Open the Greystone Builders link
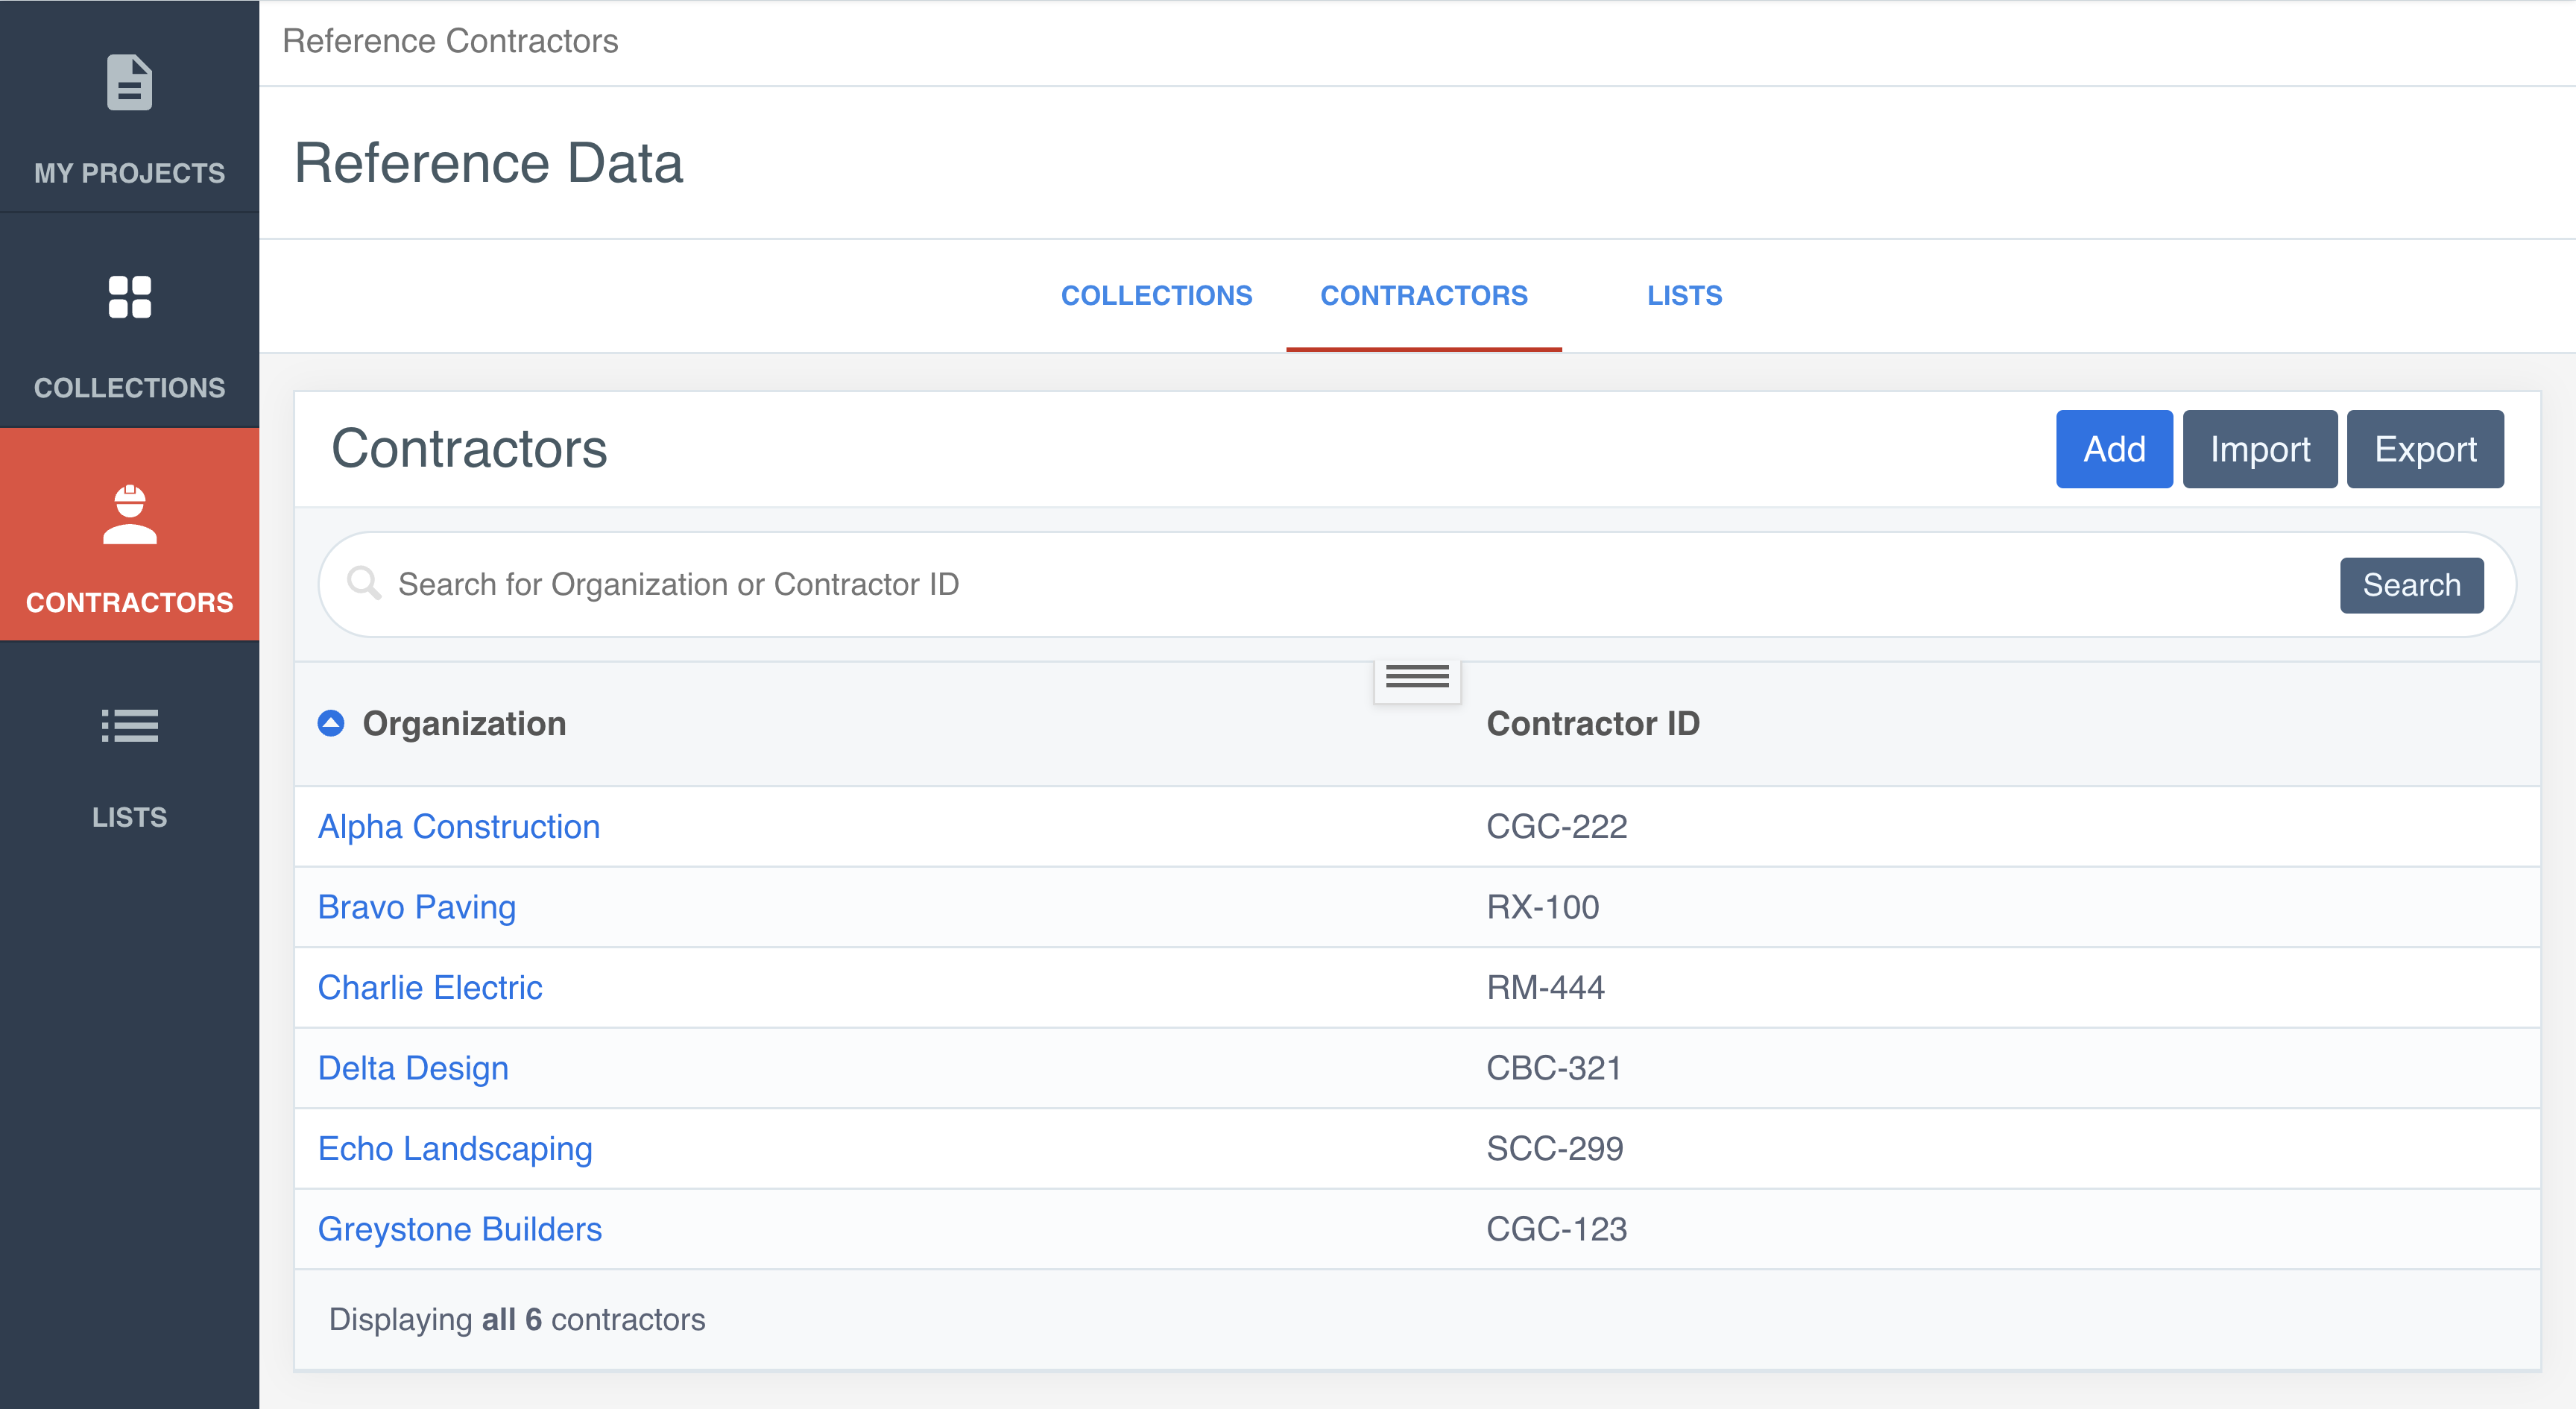 460,1229
